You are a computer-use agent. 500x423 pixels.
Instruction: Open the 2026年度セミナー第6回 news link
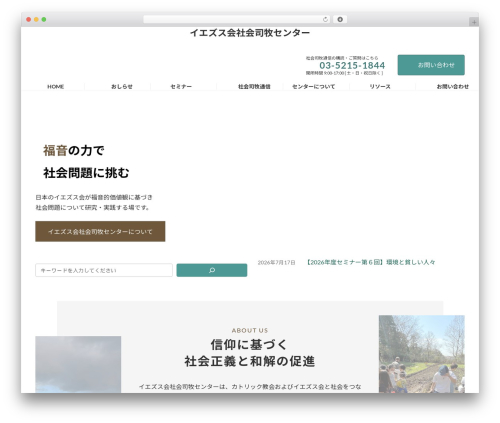click(370, 262)
